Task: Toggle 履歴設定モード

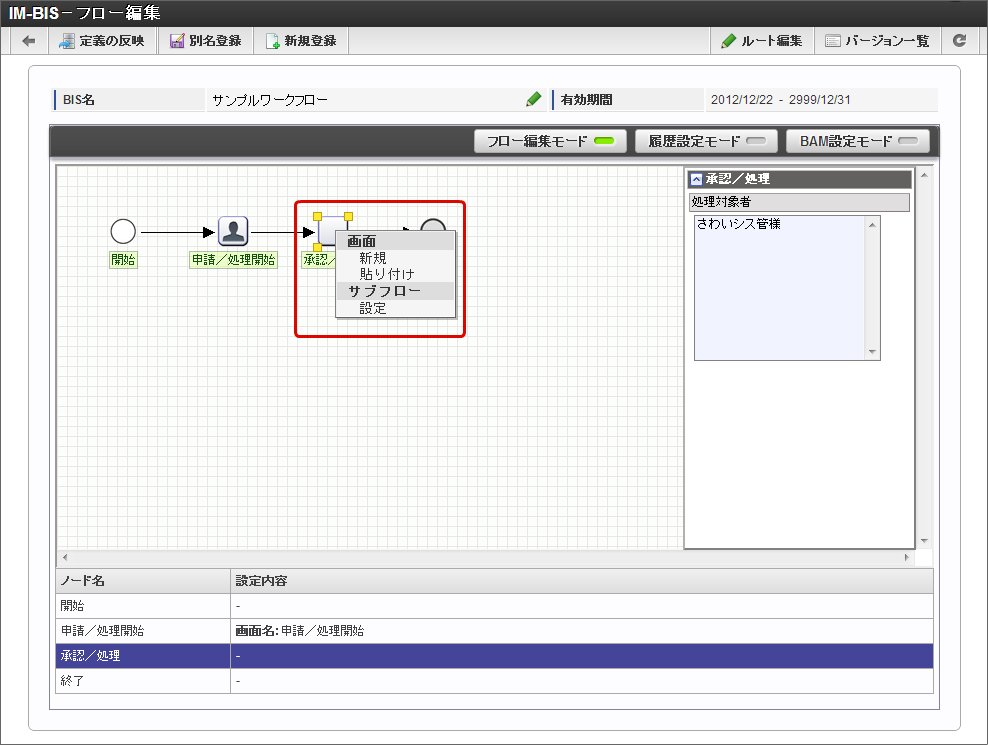Action: (x=706, y=141)
